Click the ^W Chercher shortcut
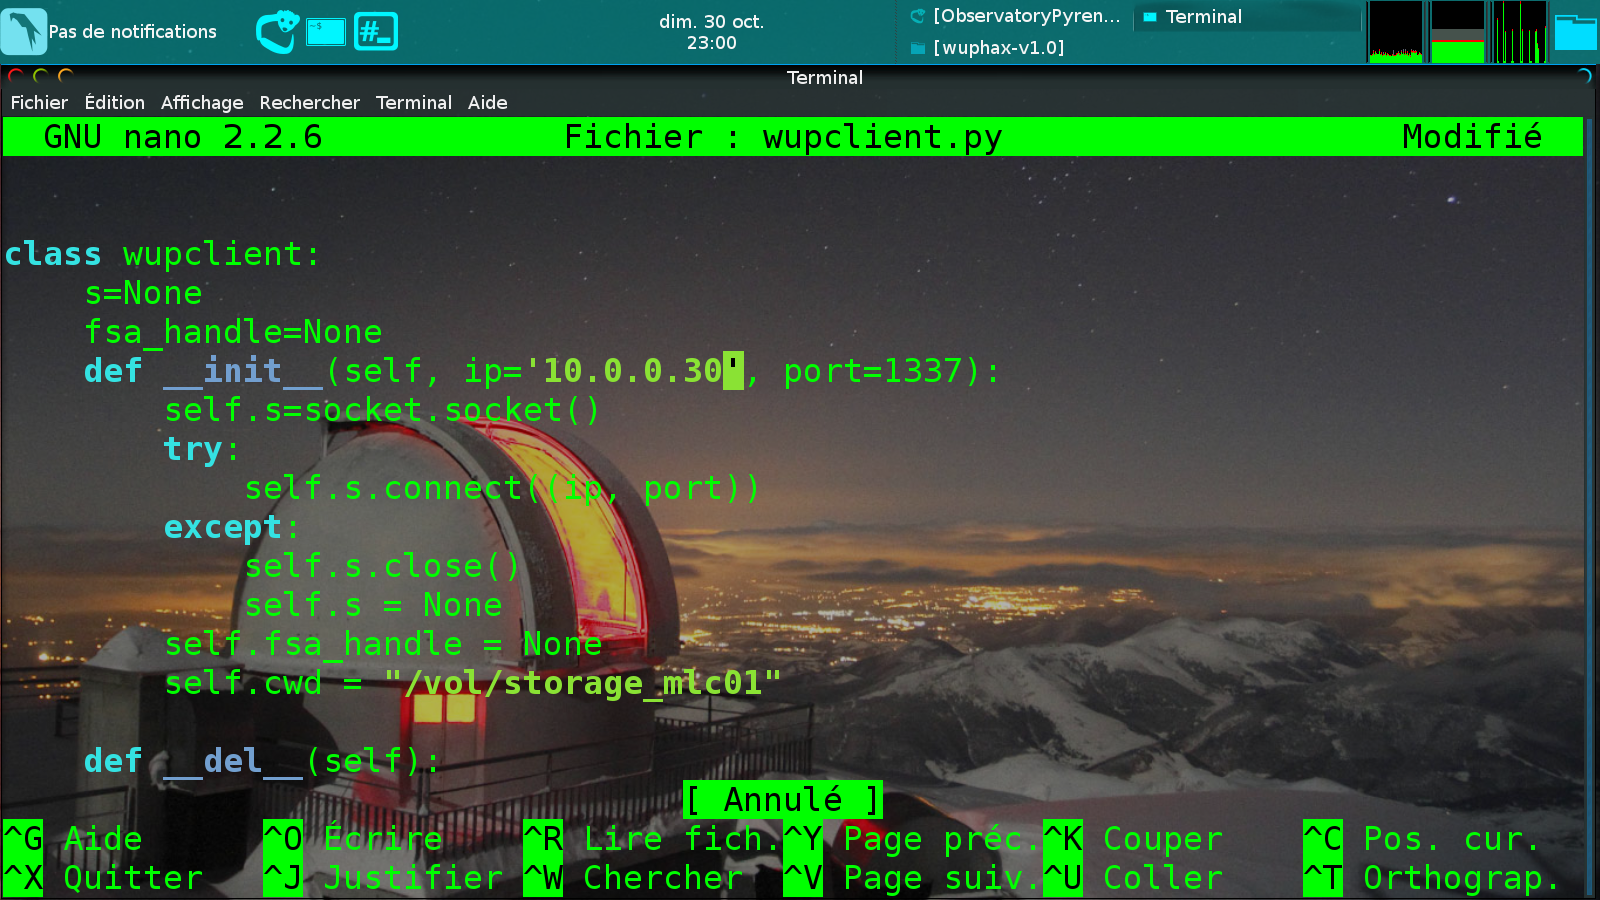1600x900 pixels. (633, 878)
